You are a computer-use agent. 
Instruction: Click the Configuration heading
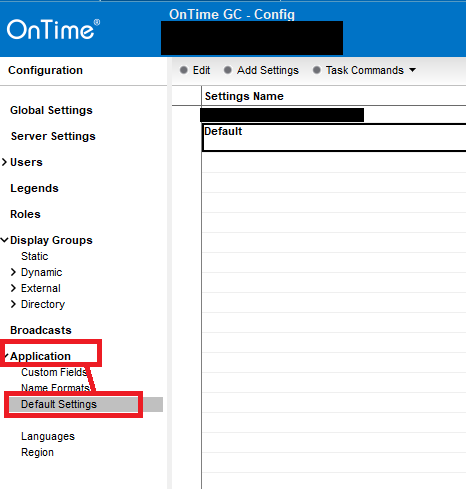45,70
